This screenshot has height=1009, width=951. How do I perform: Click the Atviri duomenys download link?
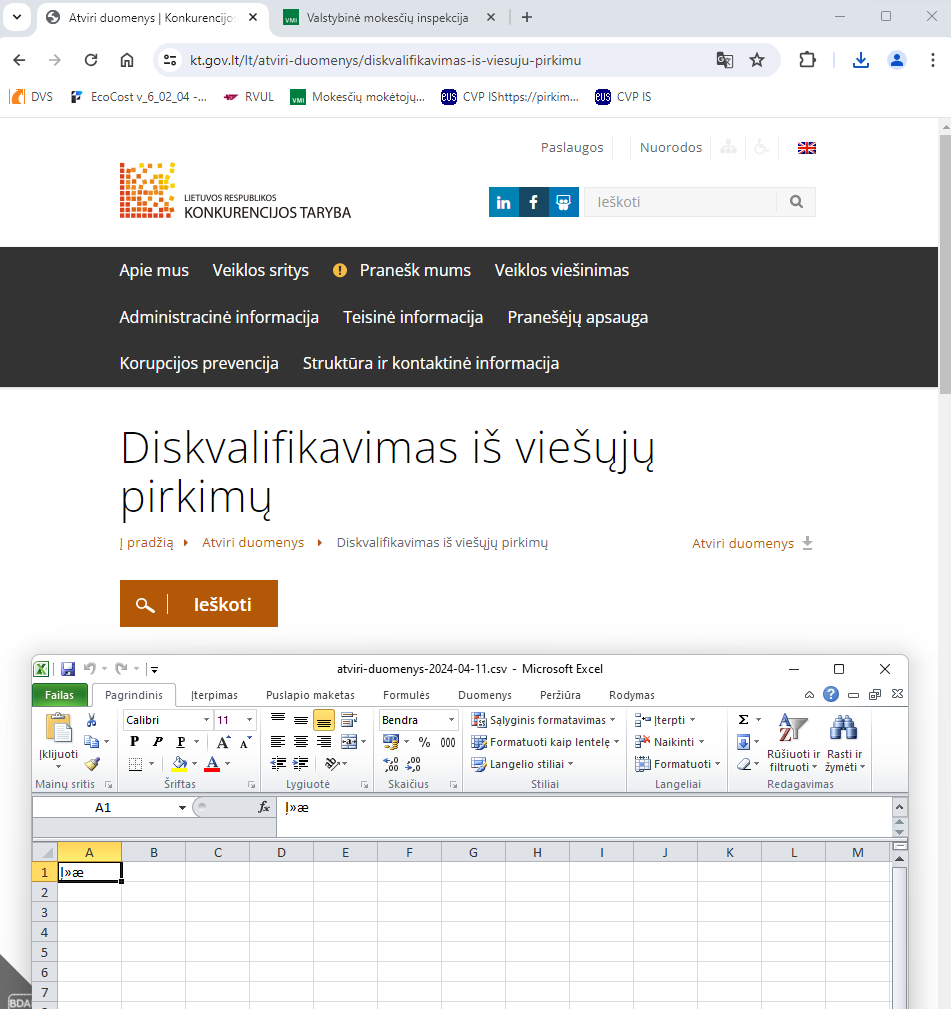tap(752, 543)
